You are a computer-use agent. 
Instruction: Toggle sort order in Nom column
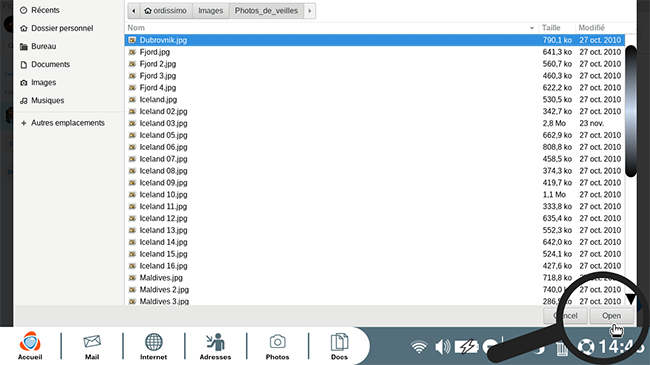[x=331, y=28]
